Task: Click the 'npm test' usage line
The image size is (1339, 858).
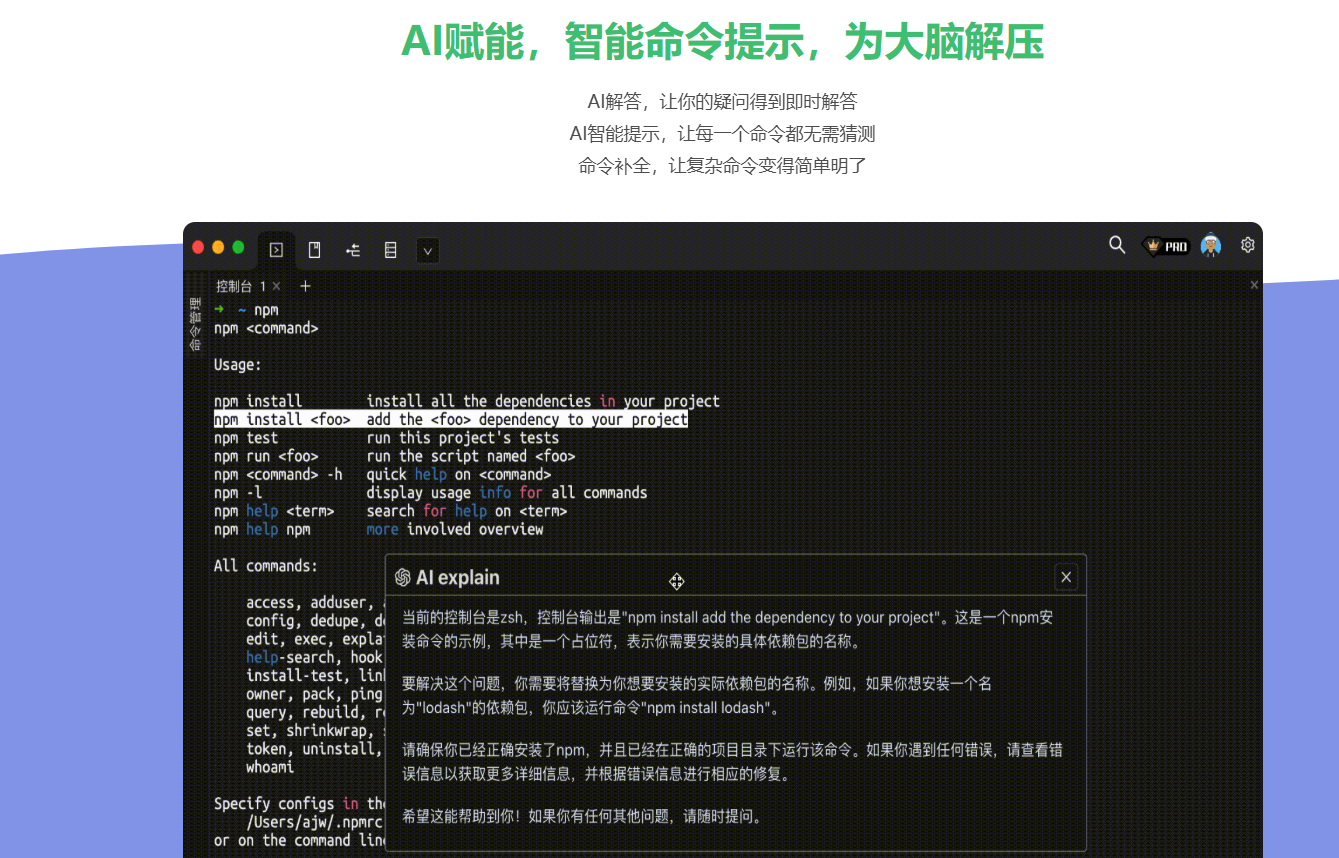Action: 386,438
